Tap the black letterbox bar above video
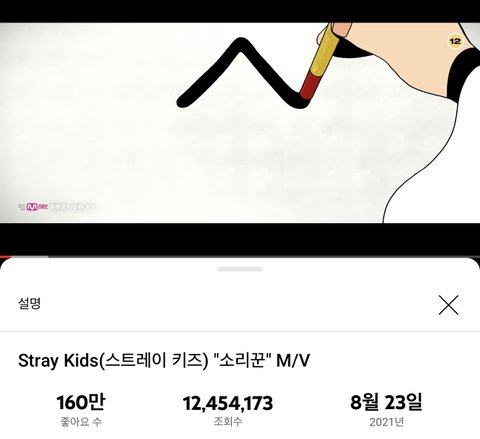The width and height of the screenshot is (480, 439). (x=240, y=11)
